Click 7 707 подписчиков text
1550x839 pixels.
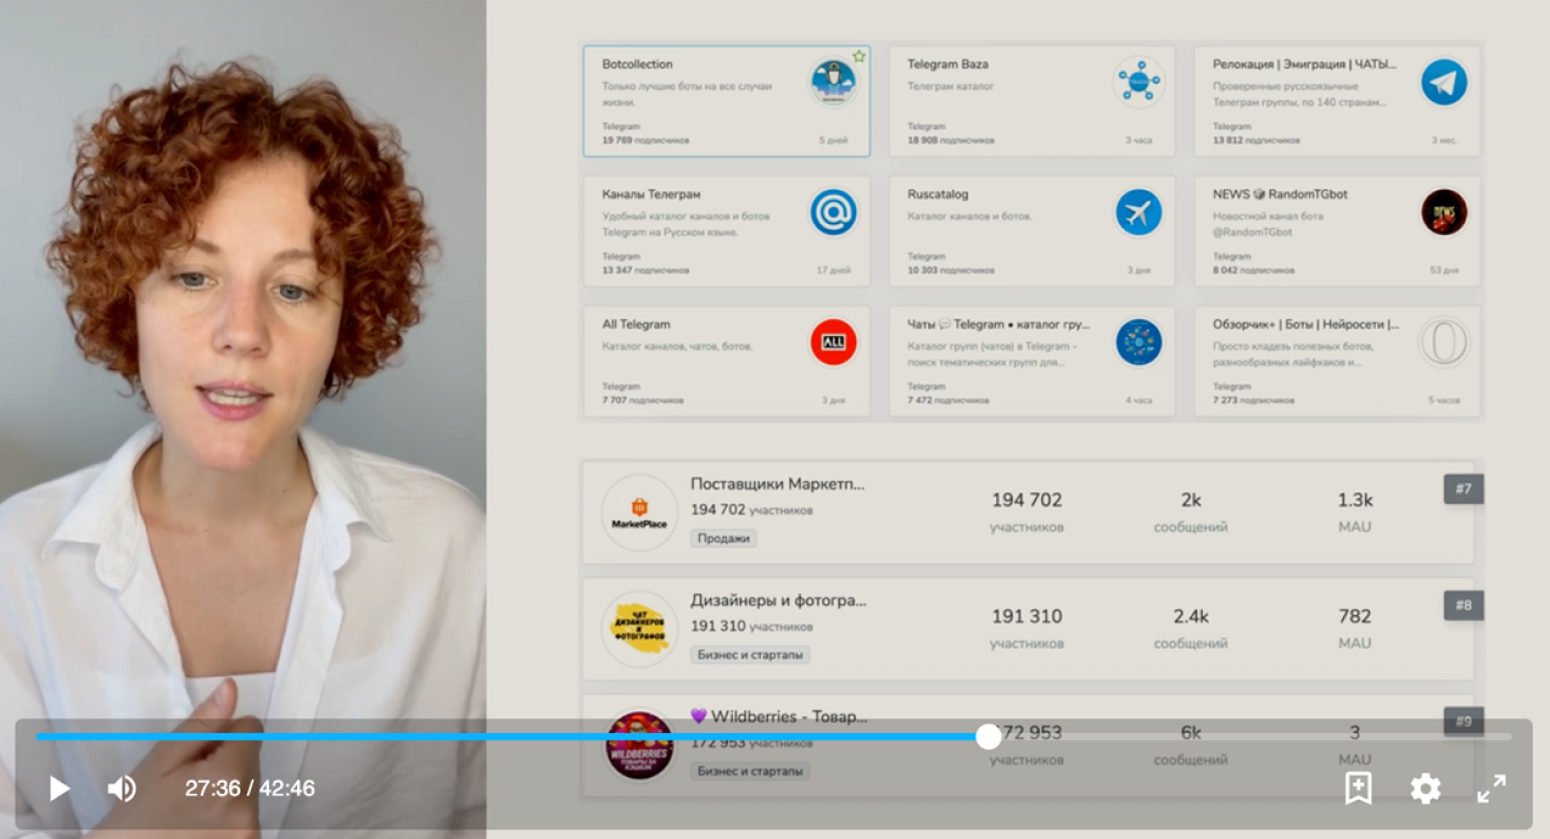pyautogui.click(x=642, y=401)
